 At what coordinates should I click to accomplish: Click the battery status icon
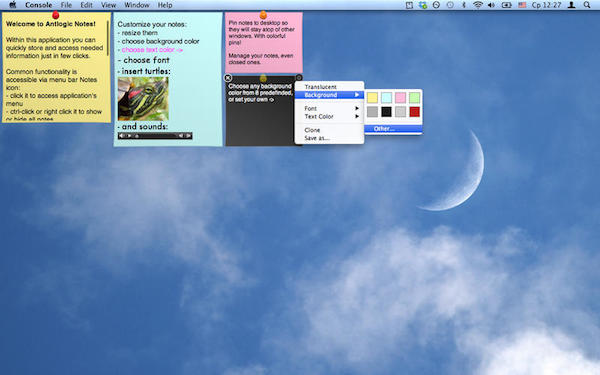click(x=506, y=5)
